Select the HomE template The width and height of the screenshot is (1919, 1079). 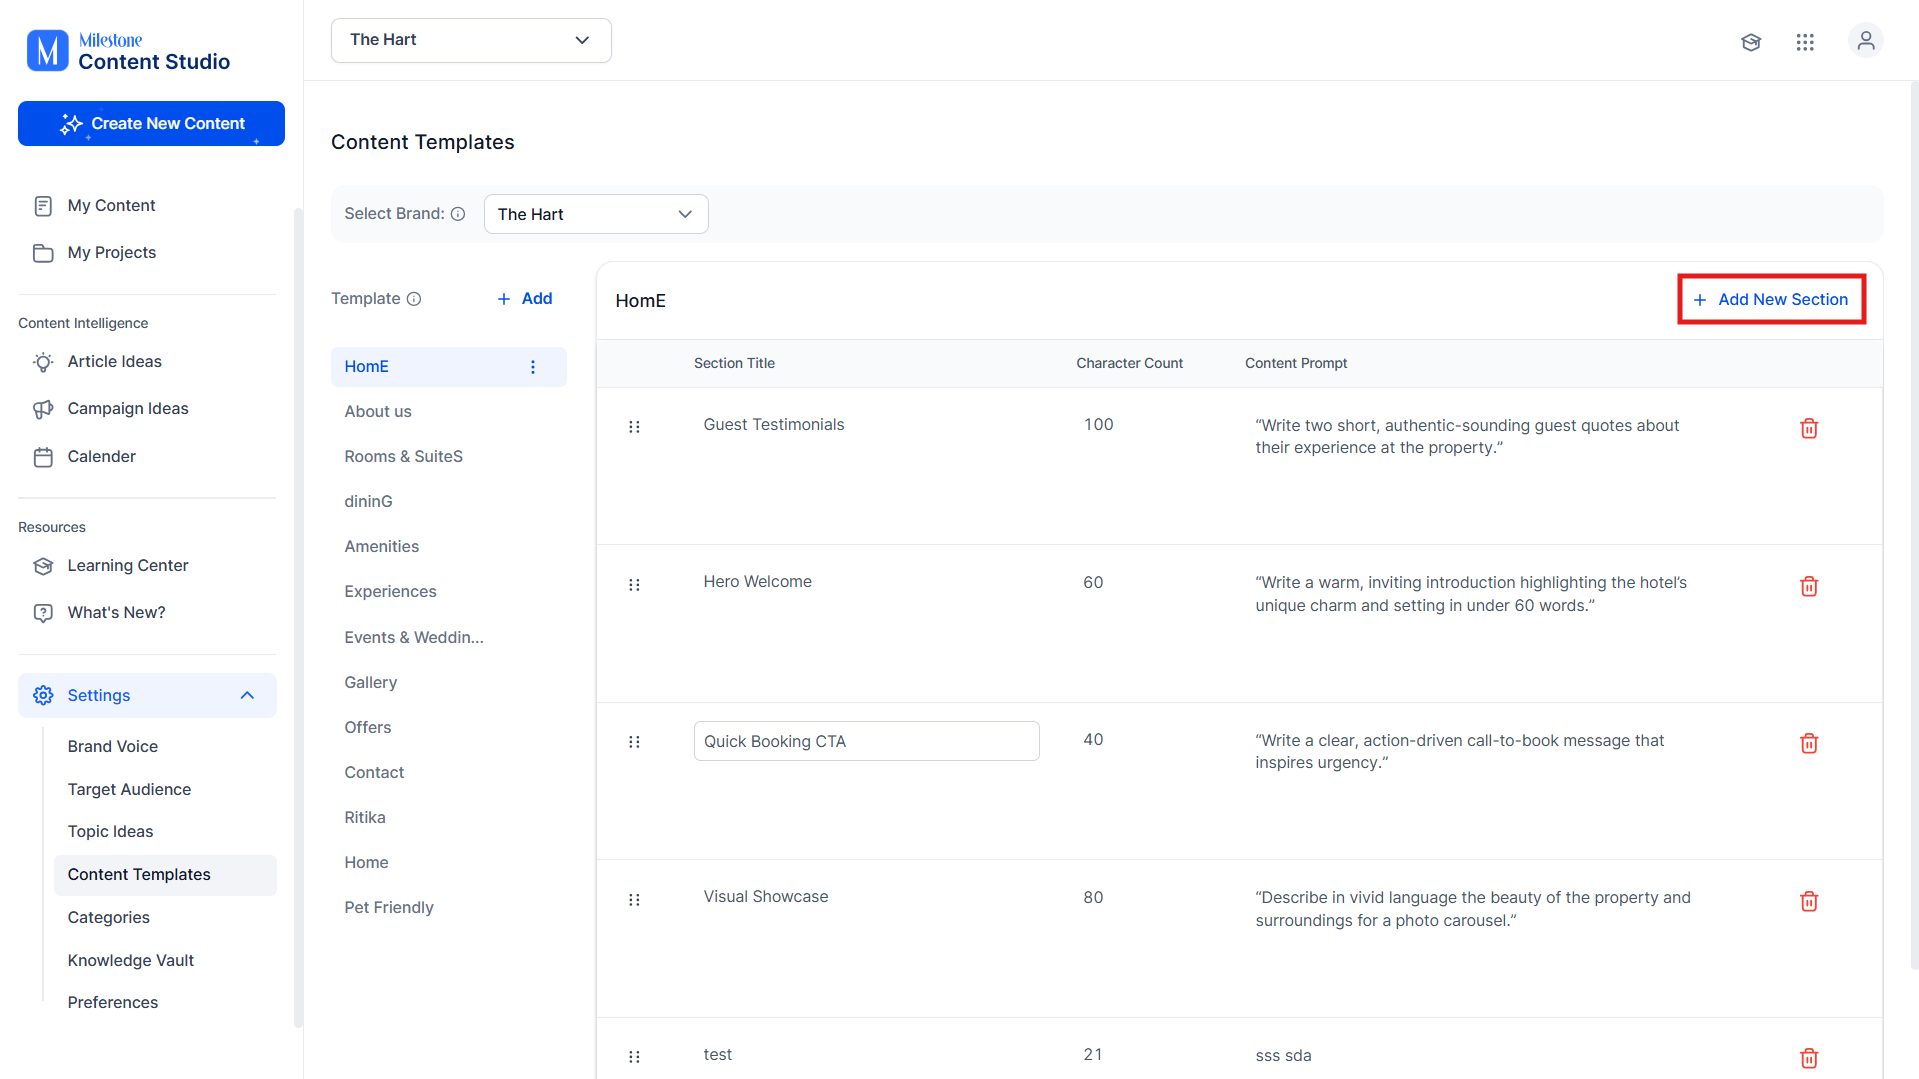[x=448, y=367]
